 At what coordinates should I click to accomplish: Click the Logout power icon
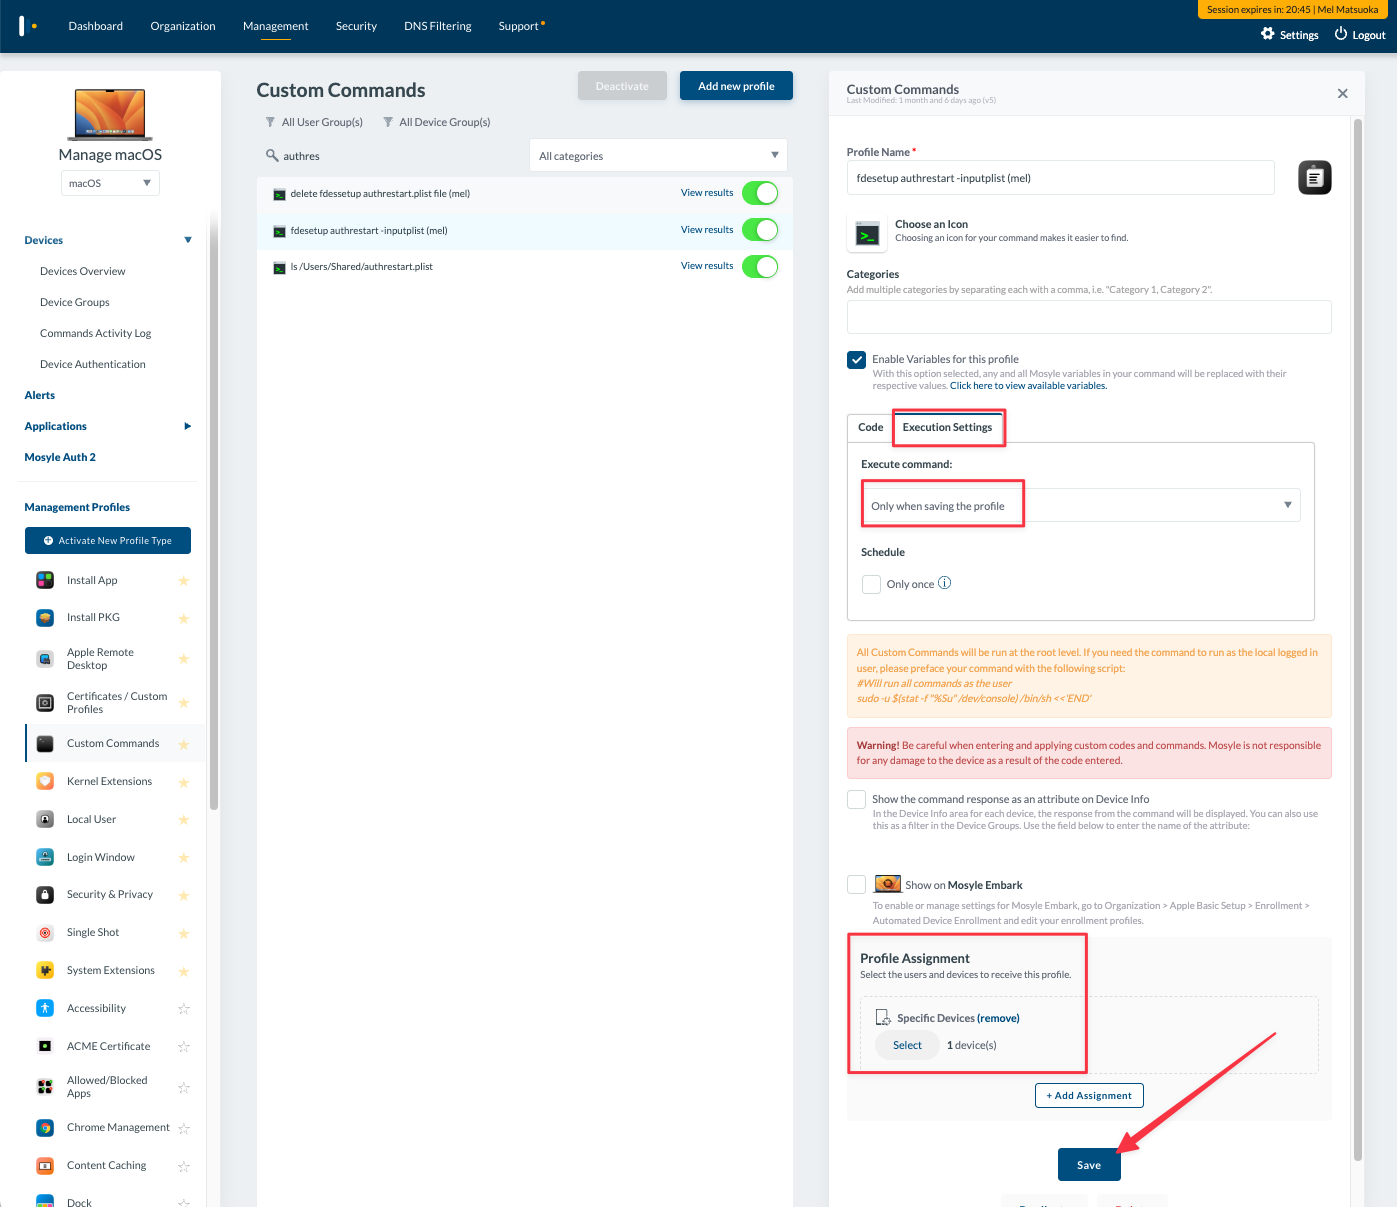(x=1341, y=34)
